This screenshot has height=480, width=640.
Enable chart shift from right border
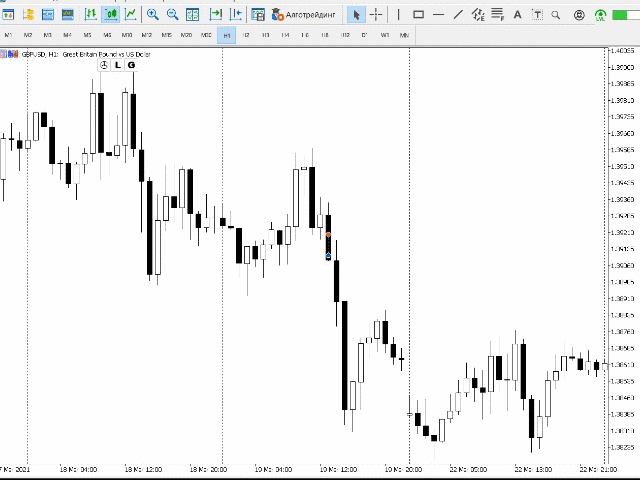pos(236,15)
